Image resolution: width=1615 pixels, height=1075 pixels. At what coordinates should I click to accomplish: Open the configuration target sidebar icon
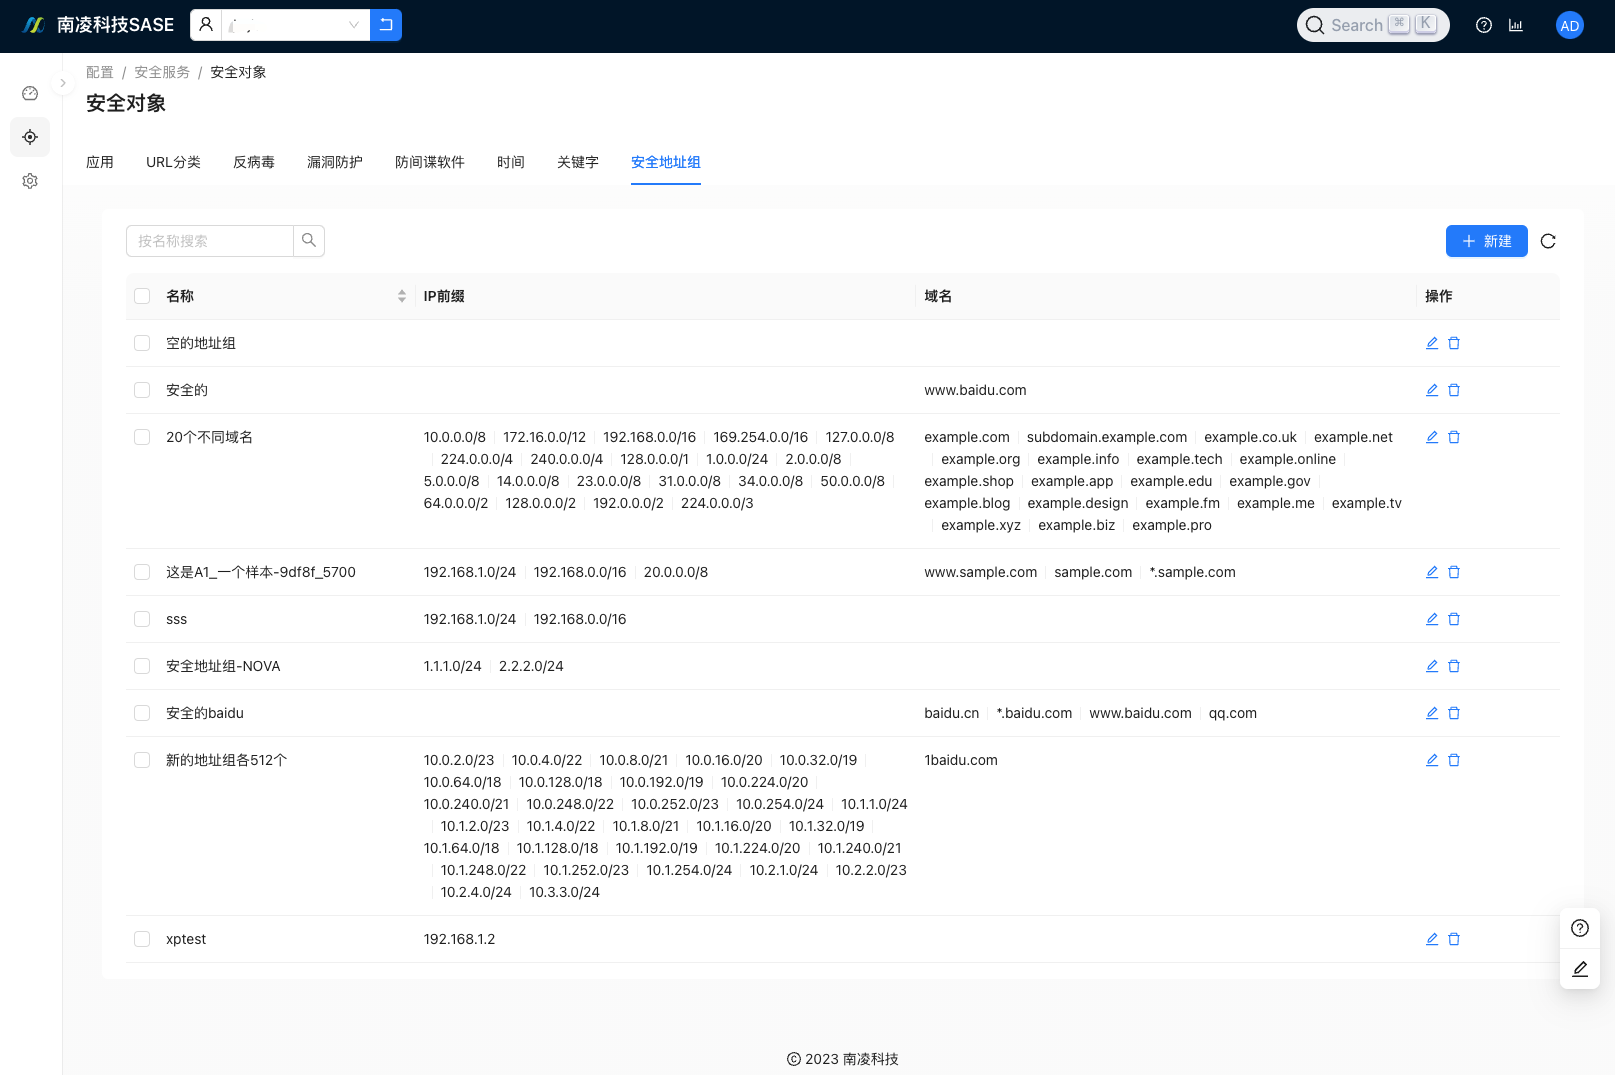[x=30, y=137]
